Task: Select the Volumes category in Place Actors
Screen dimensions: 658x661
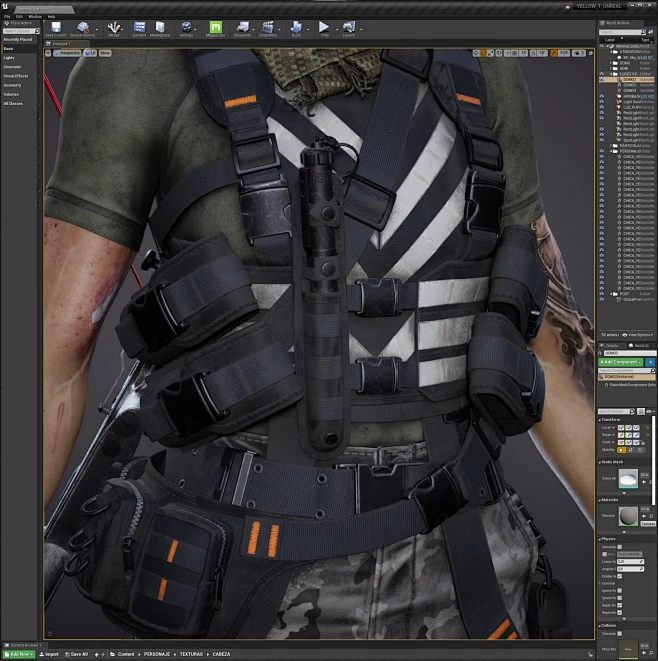Action: click(11, 94)
